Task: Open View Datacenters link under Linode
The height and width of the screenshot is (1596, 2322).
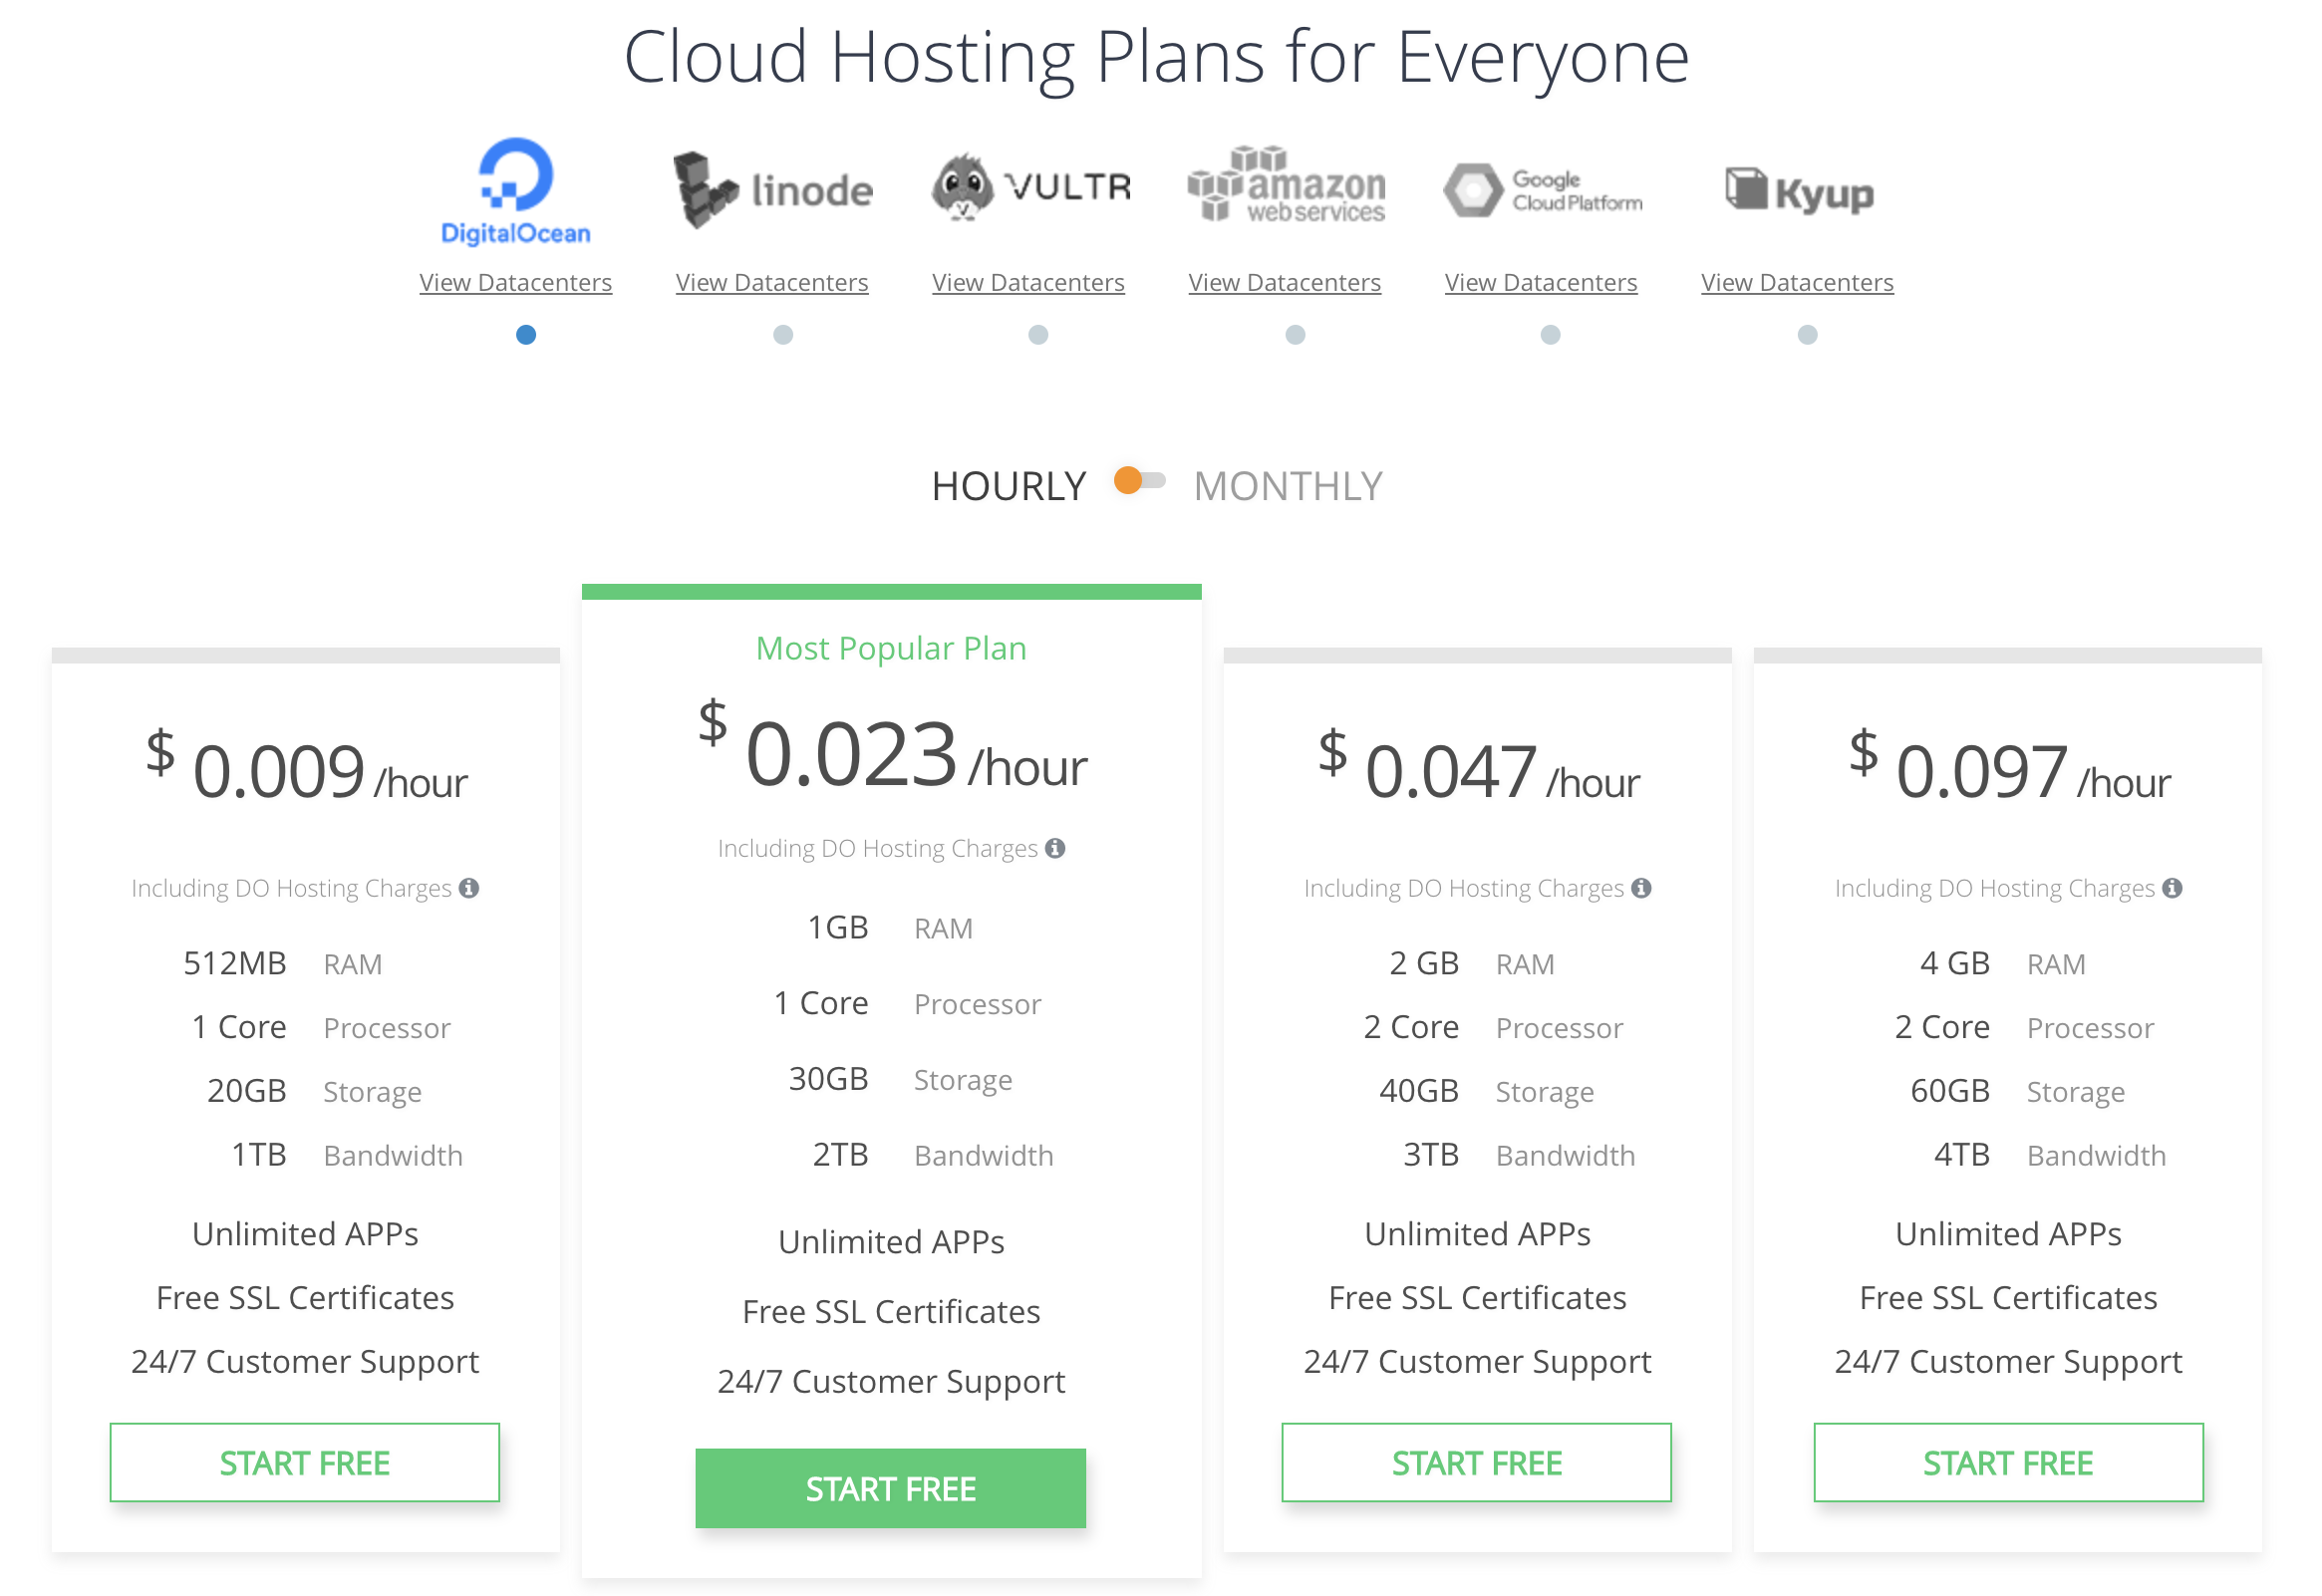Action: pos(773,283)
